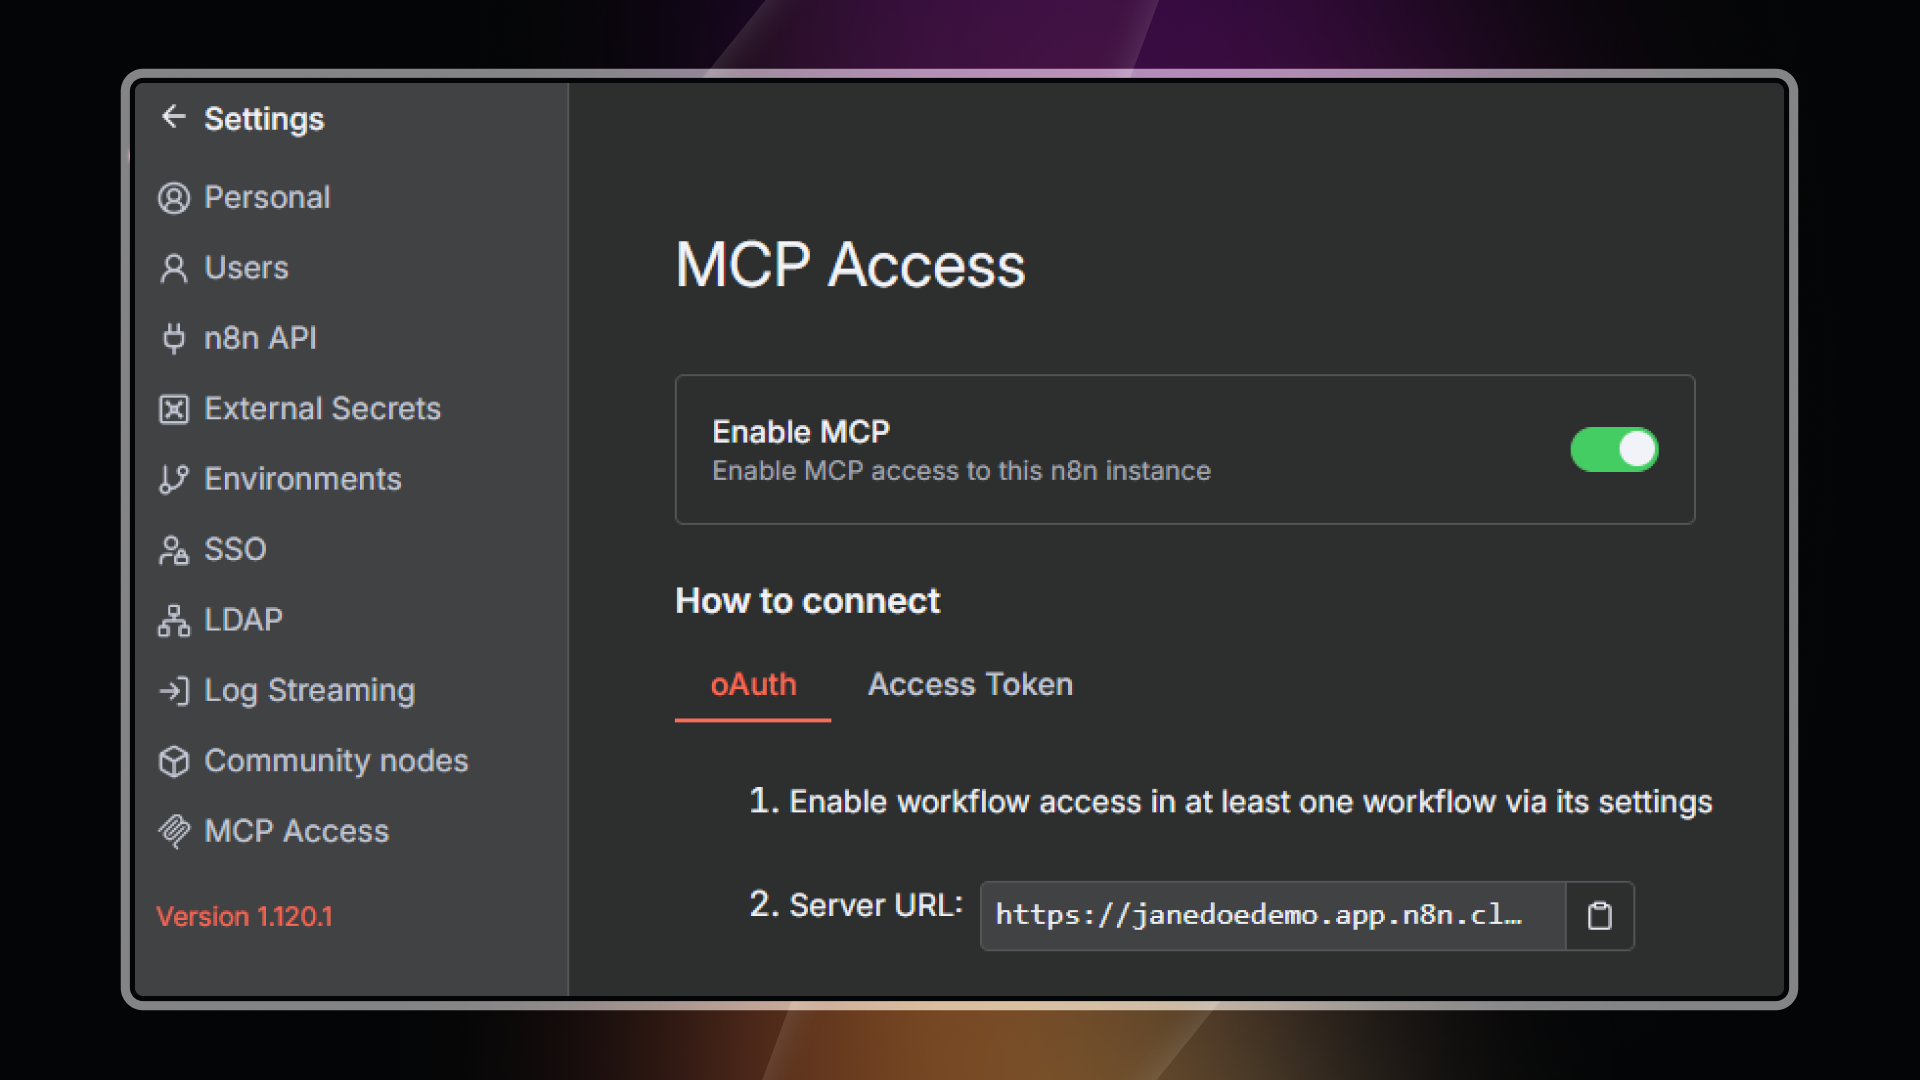Image resolution: width=1920 pixels, height=1080 pixels.
Task: Select the oAuth tab
Action: pyautogui.click(x=753, y=685)
